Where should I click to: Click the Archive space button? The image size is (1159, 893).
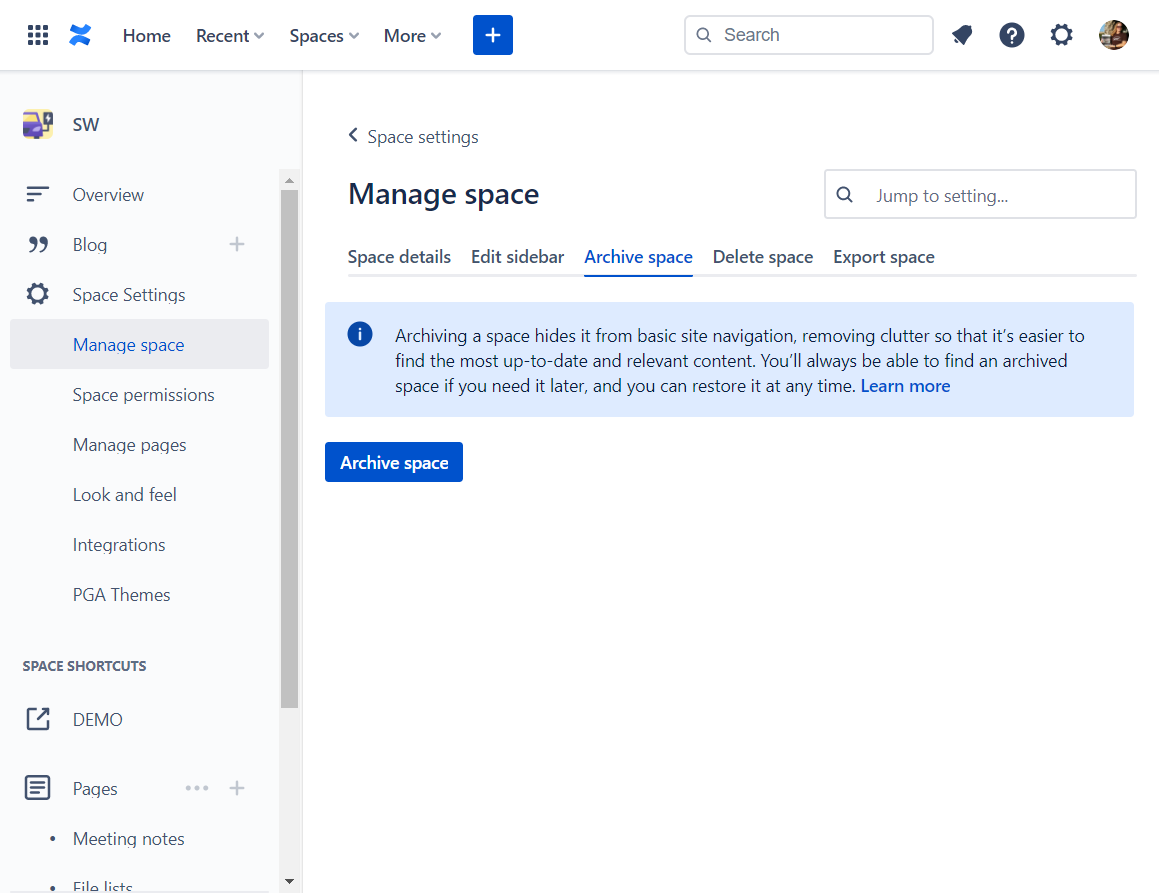point(393,462)
